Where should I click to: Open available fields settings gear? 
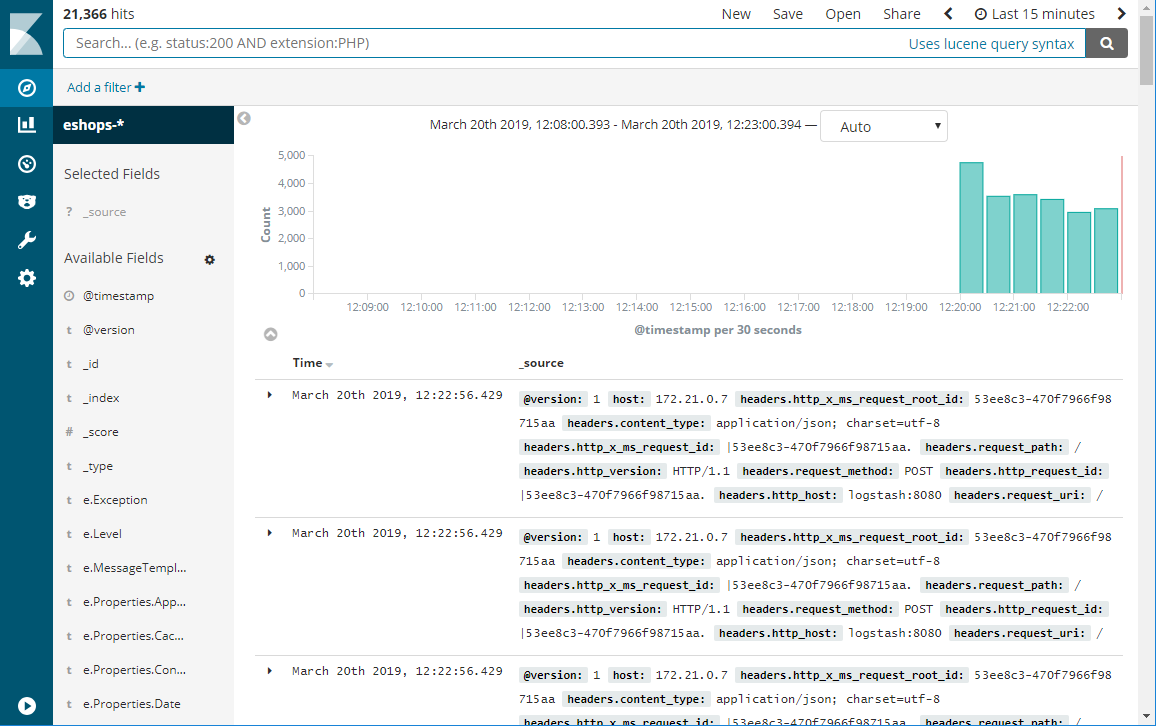click(x=209, y=260)
